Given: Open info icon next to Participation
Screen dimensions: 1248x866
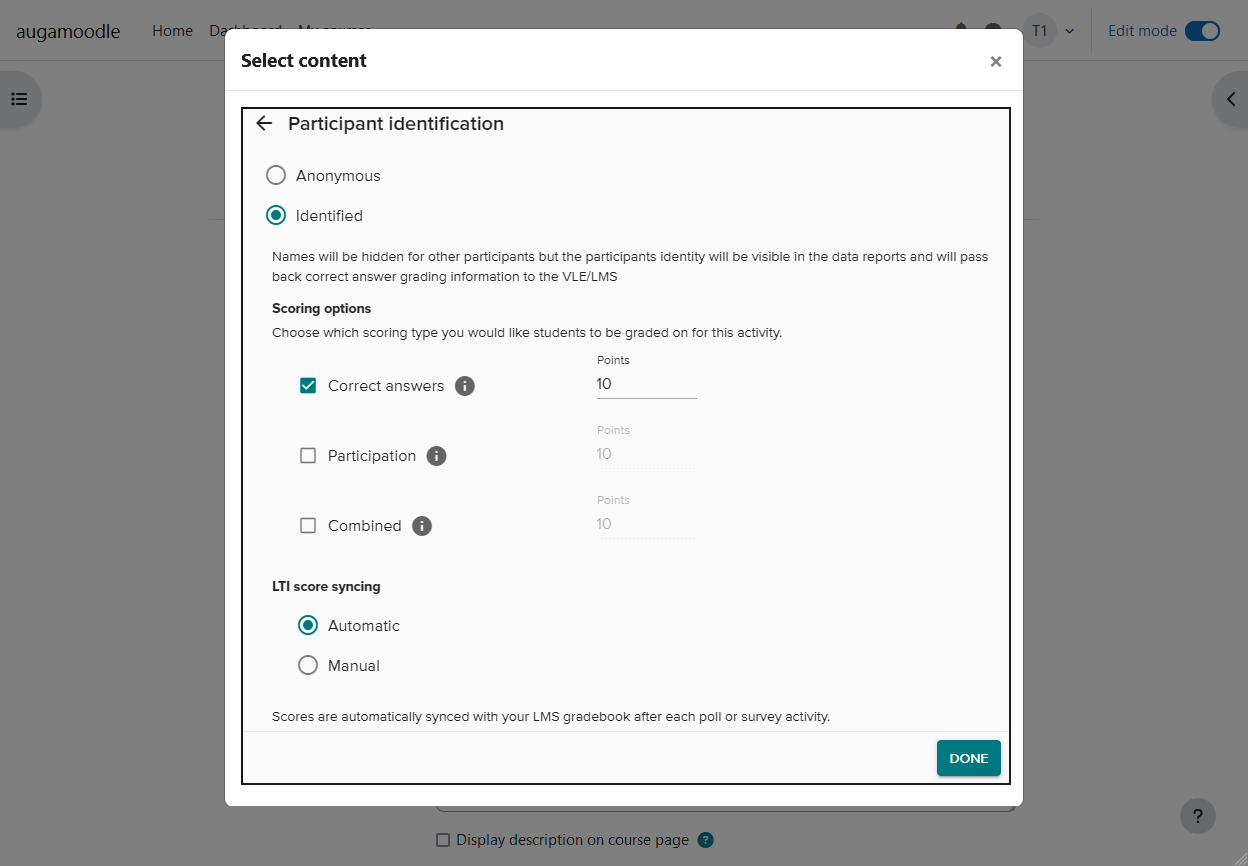Looking at the screenshot, I should [x=436, y=456].
